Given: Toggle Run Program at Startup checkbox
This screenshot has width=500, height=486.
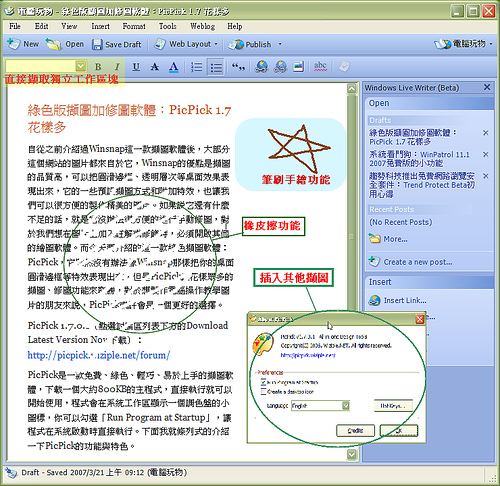Looking at the screenshot, I should (x=263, y=382).
